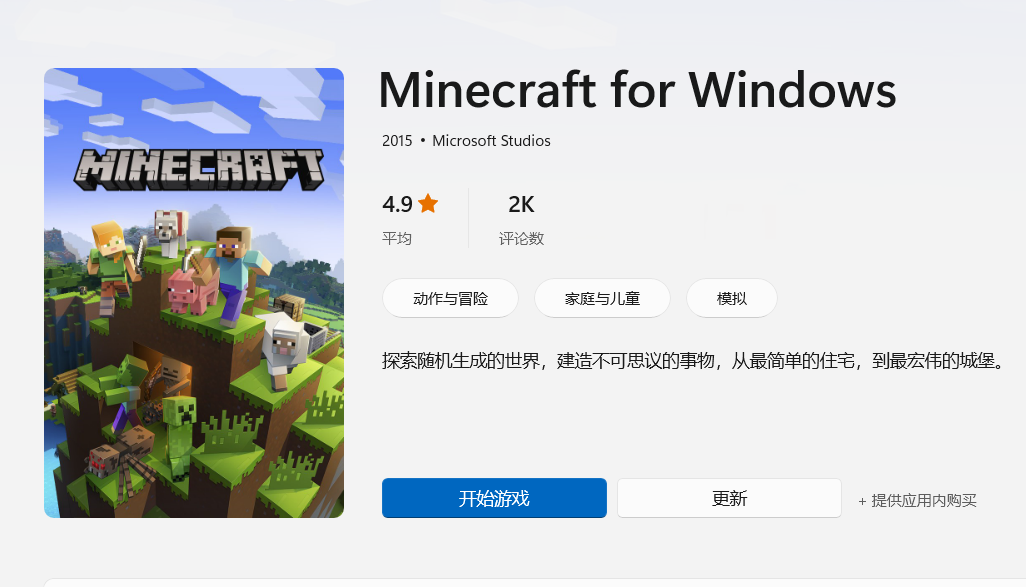Click the 提供应用内购买 in-app purchases note
The image size is (1026, 587).
(917, 501)
